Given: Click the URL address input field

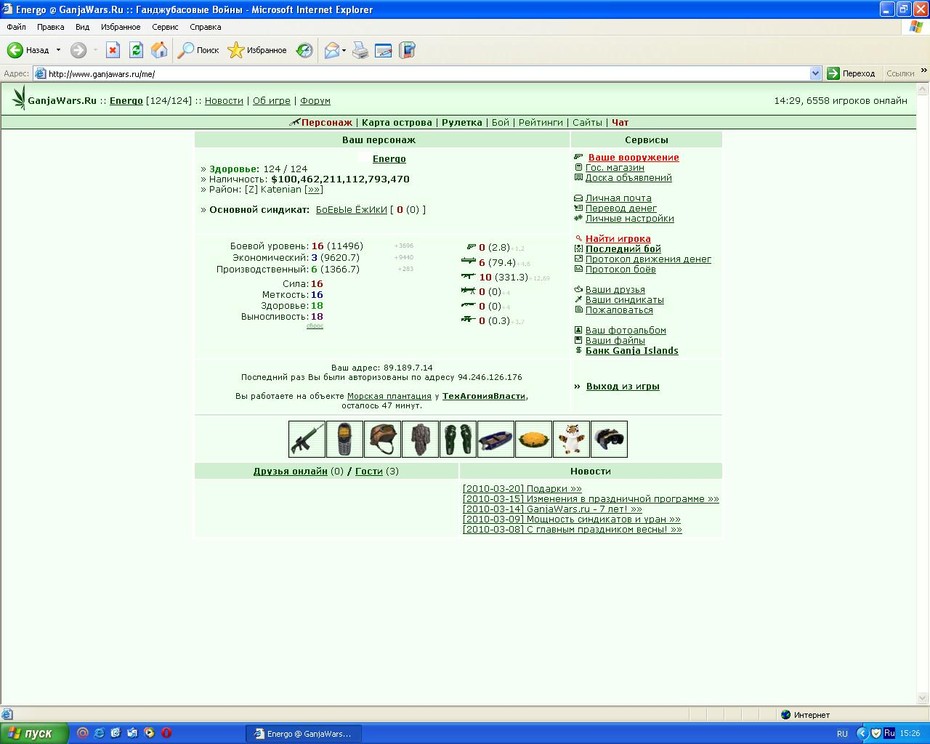Looking at the screenshot, I should click(427, 74).
